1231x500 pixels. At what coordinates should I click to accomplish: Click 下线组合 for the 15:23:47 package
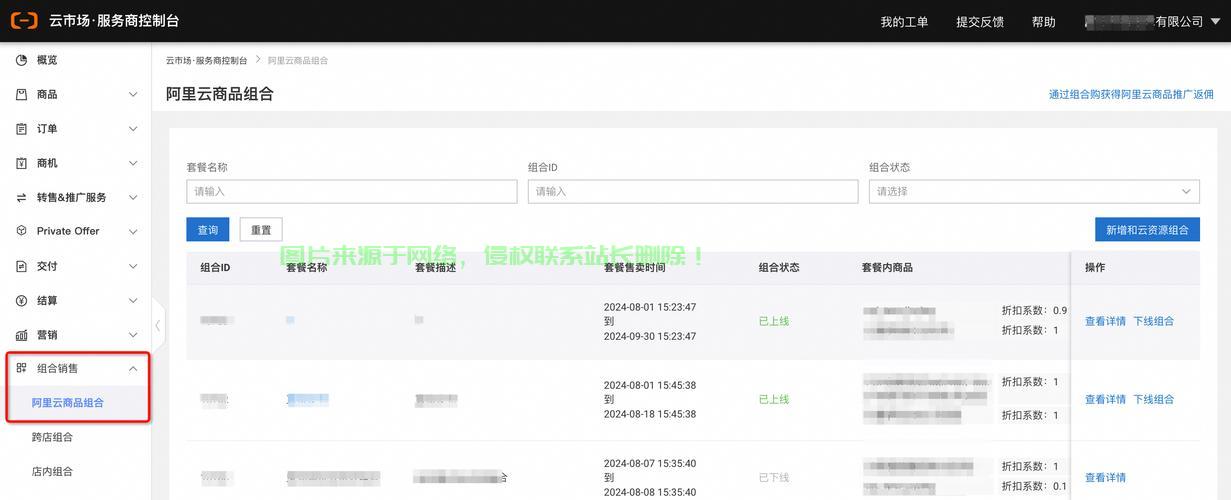point(1153,321)
